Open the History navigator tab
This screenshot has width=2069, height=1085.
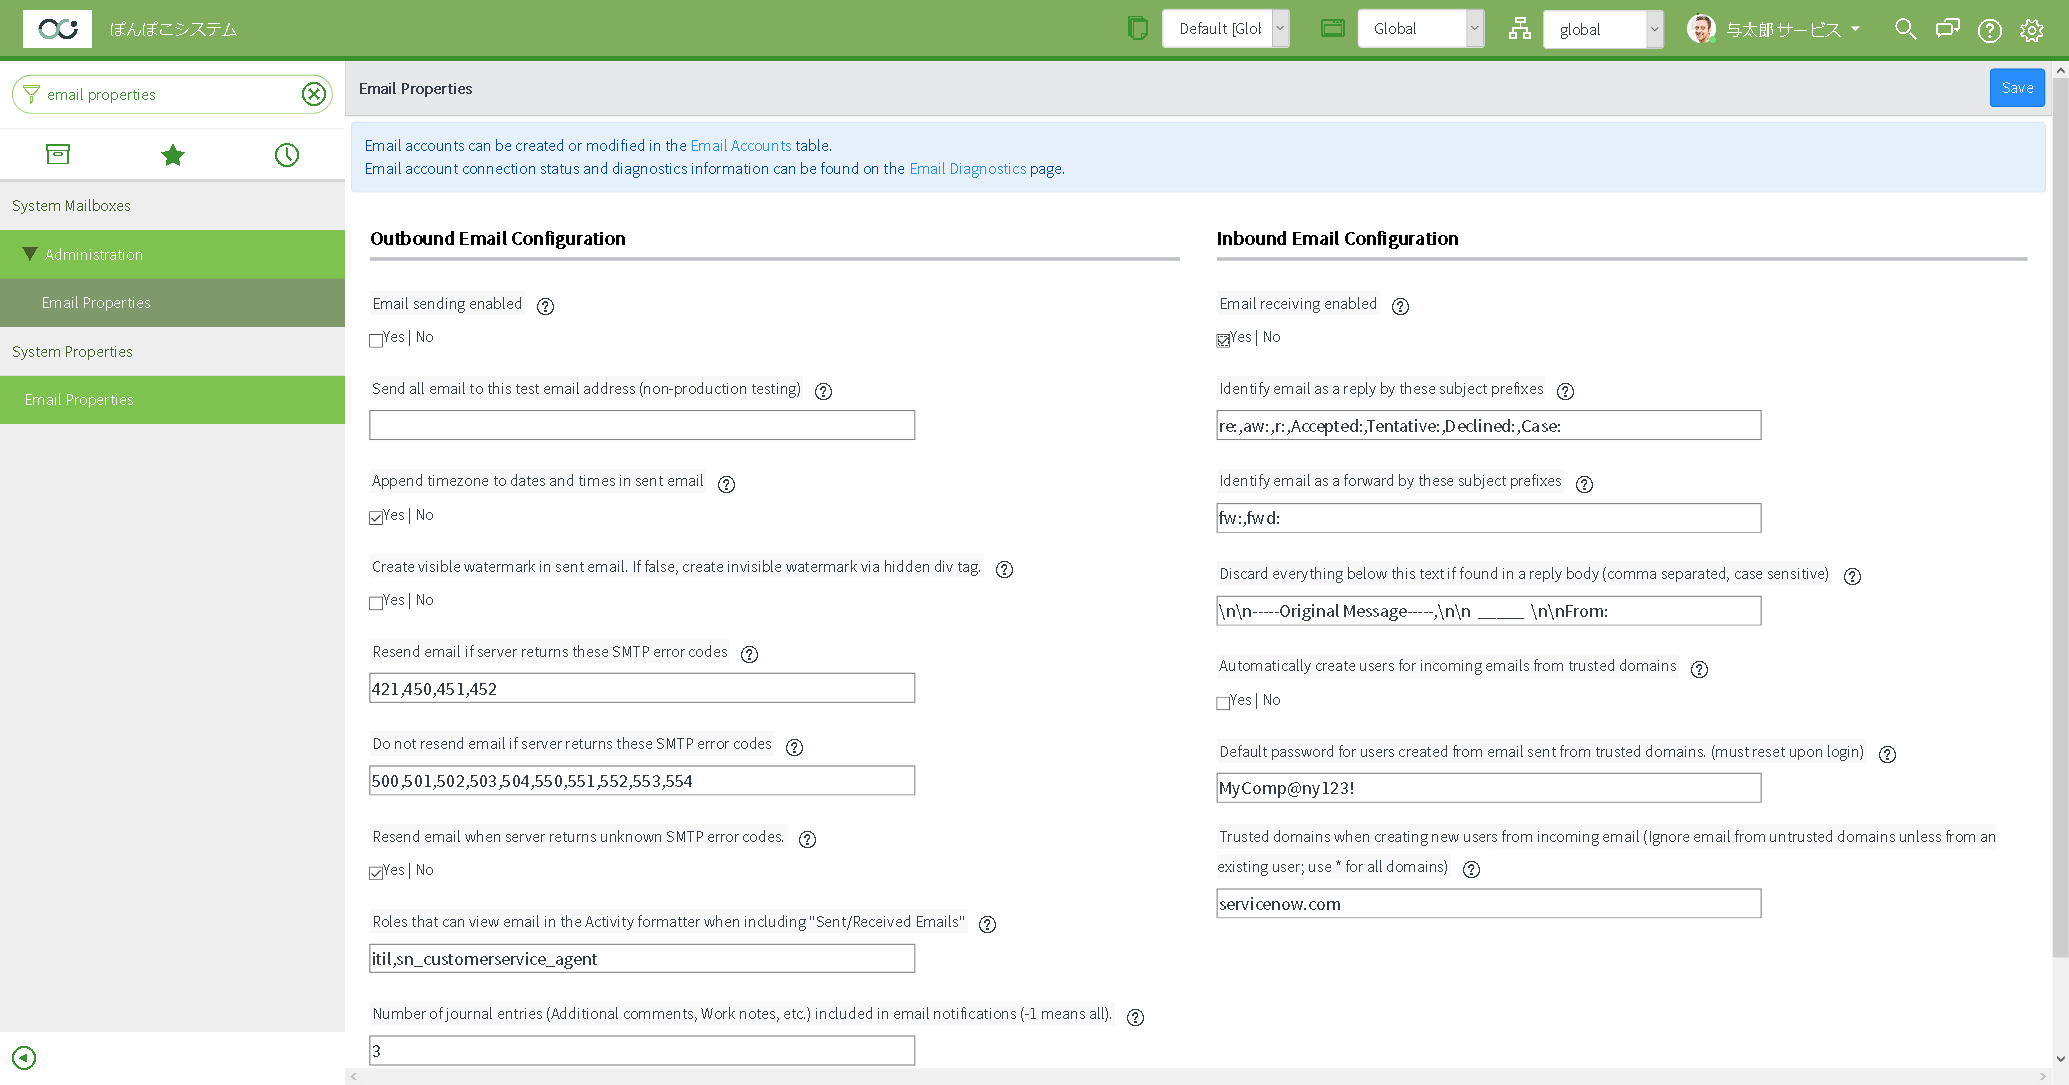pyautogui.click(x=287, y=154)
